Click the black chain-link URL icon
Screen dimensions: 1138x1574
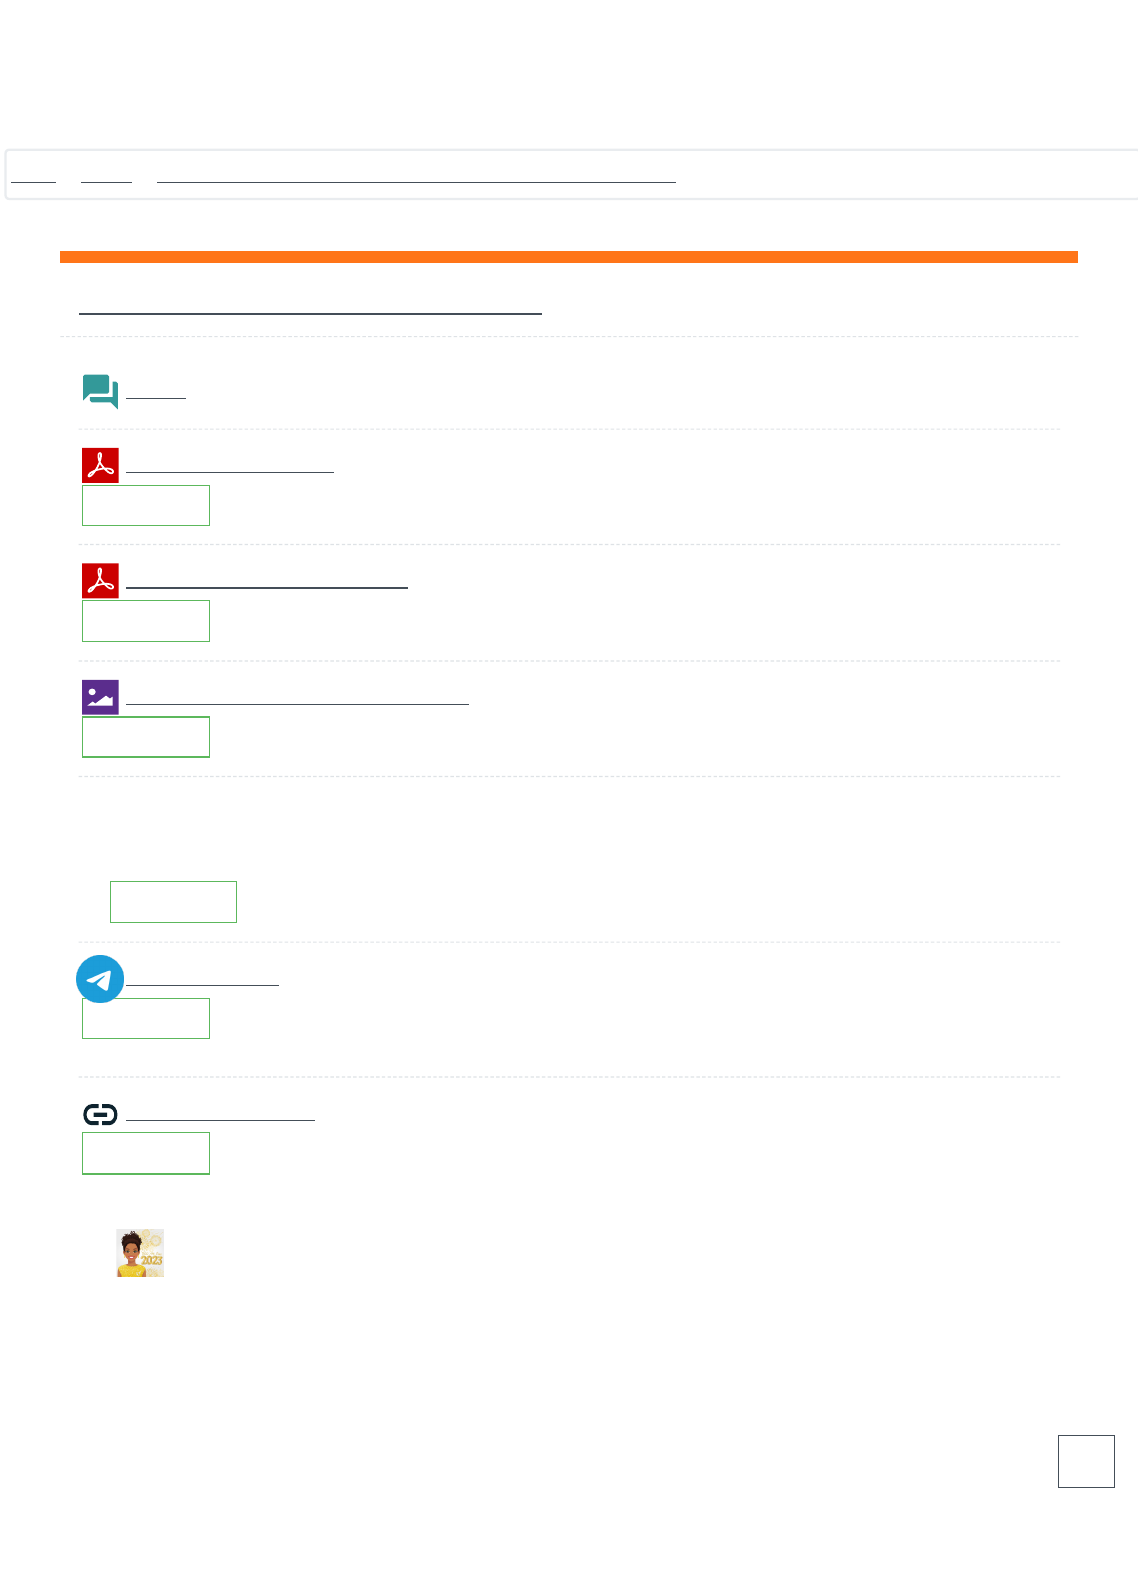click(x=100, y=1114)
